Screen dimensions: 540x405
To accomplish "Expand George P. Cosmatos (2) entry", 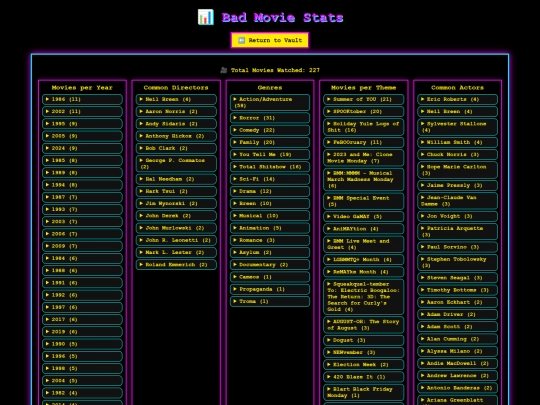I will [176, 164].
